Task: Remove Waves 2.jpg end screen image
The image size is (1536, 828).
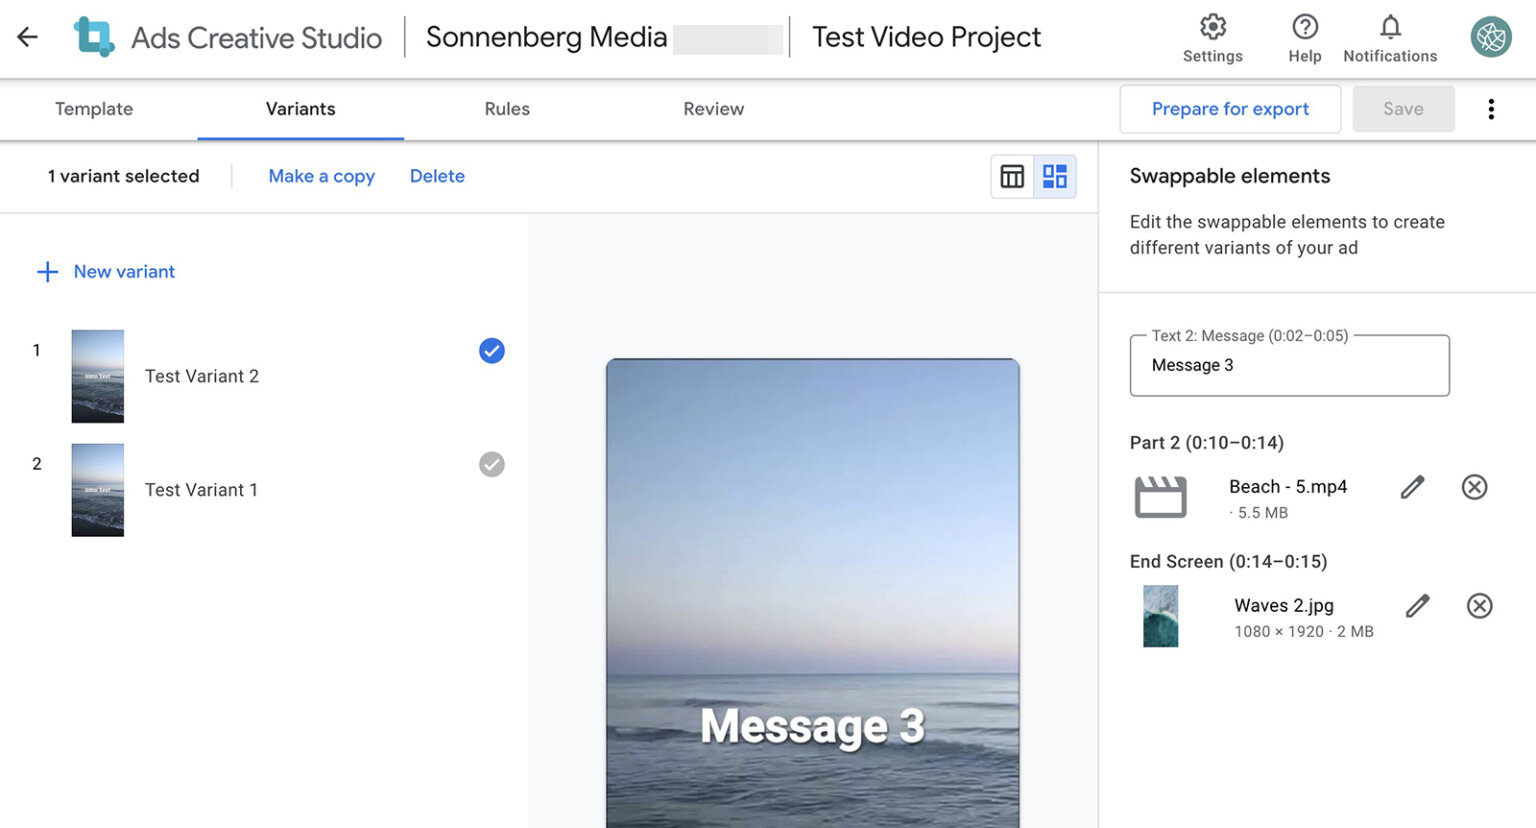Action: point(1479,606)
